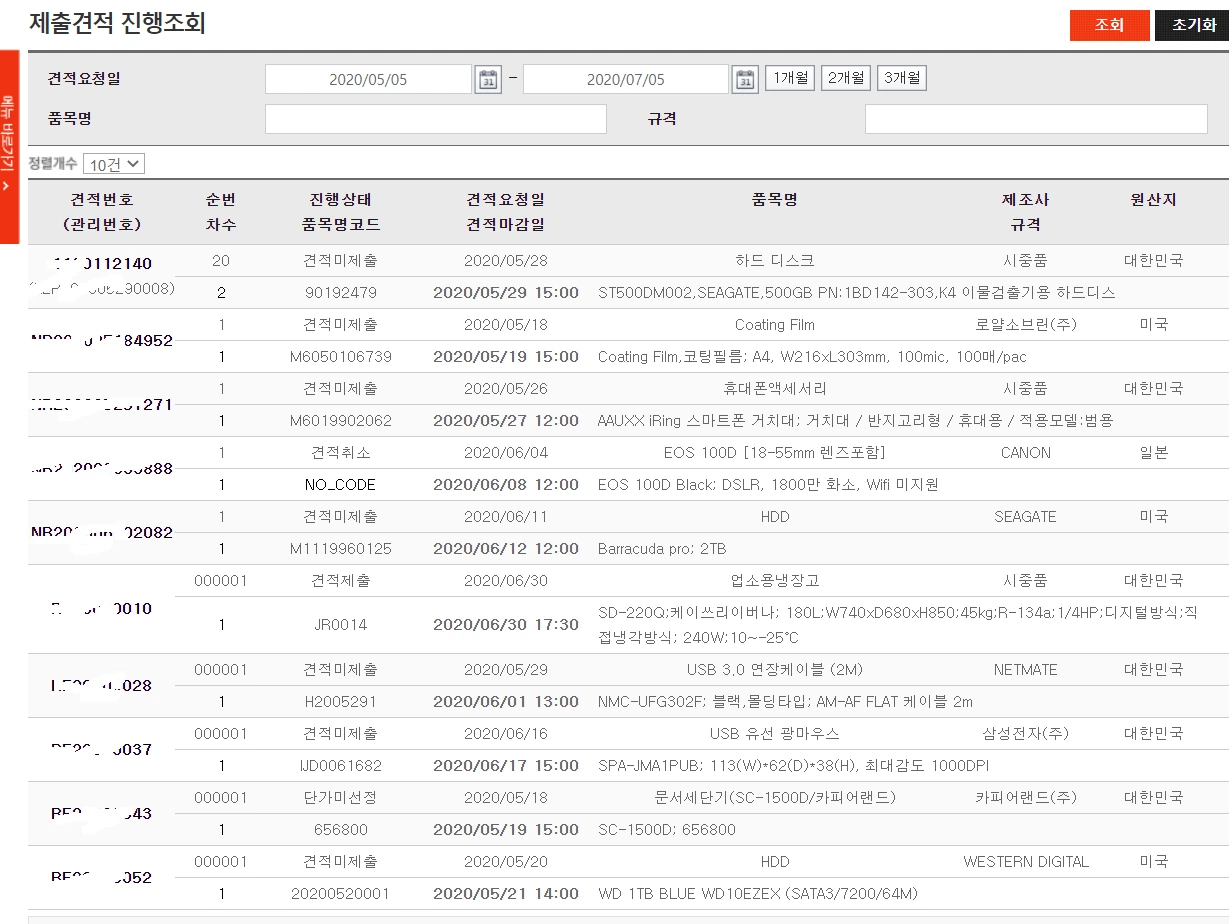Click manufacturer NETMATE
1229x924 pixels.
coord(1025,670)
